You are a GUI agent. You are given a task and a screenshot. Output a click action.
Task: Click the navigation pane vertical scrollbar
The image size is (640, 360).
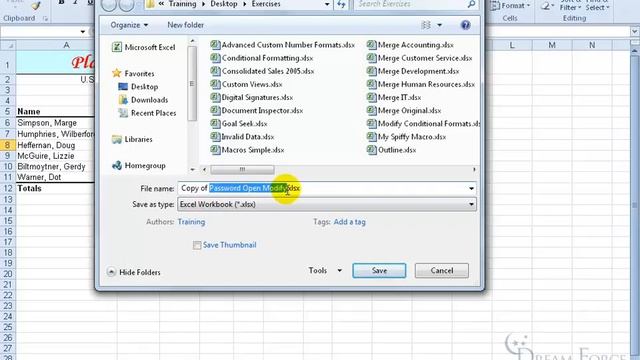[x=192, y=83]
